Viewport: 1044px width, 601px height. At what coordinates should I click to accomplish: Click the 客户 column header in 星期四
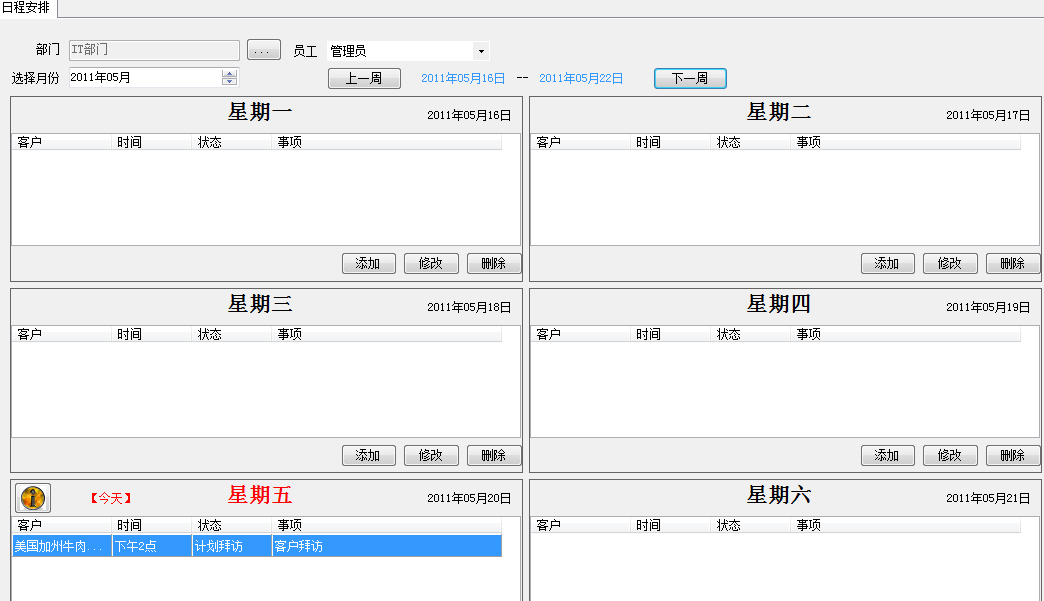pyautogui.click(x=581, y=334)
